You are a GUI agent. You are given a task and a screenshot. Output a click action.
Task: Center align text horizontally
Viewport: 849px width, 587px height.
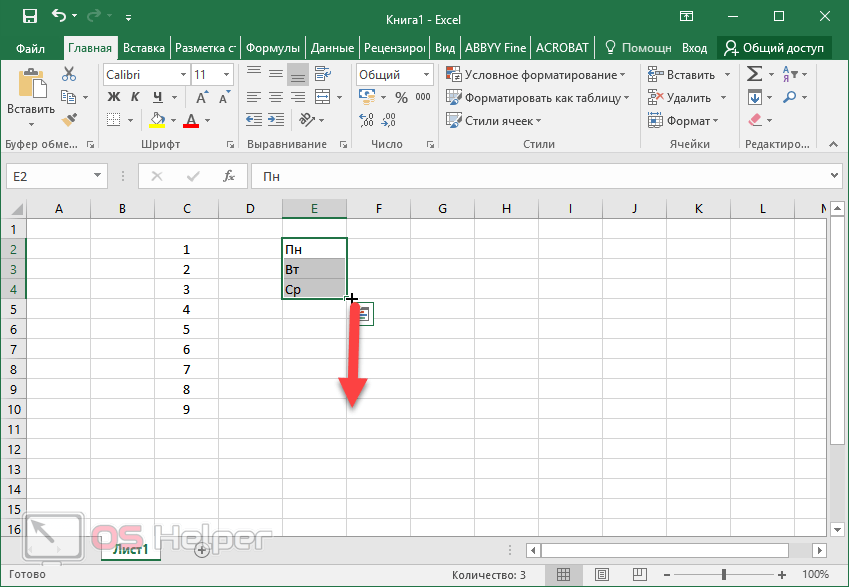pyautogui.click(x=275, y=98)
